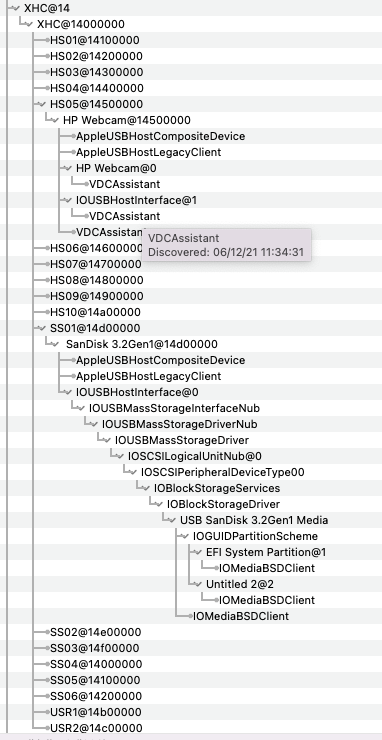The height and width of the screenshot is (740, 382).
Task: Collapse the EFI System Partition@1 node
Action: [198, 552]
